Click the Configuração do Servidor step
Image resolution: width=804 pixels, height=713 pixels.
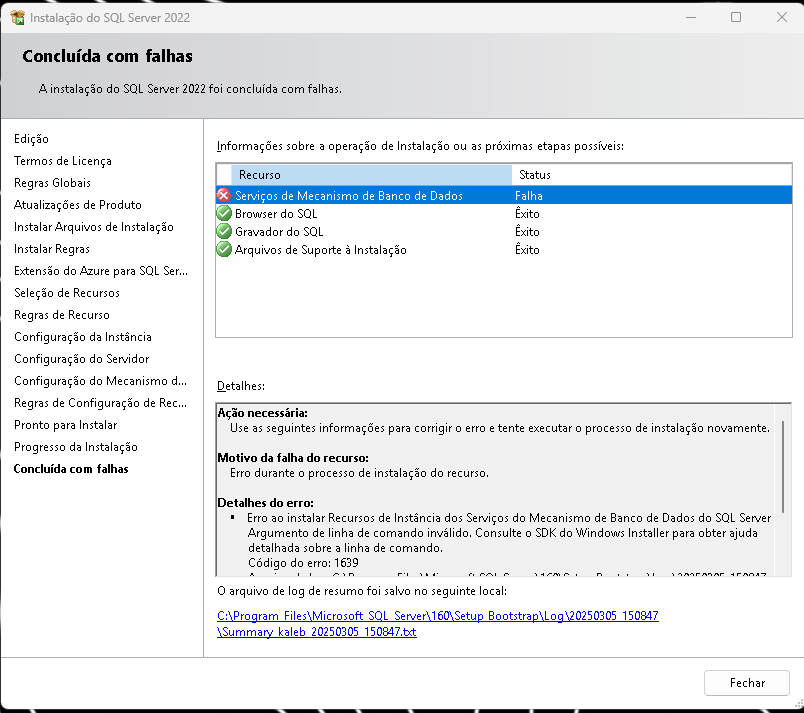pos(82,359)
